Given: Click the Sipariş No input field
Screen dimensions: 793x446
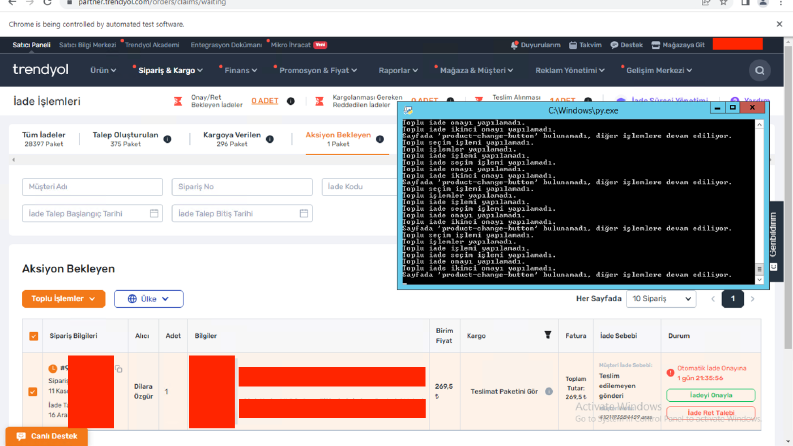Looking at the screenshot, I should [x=242, y=187].
